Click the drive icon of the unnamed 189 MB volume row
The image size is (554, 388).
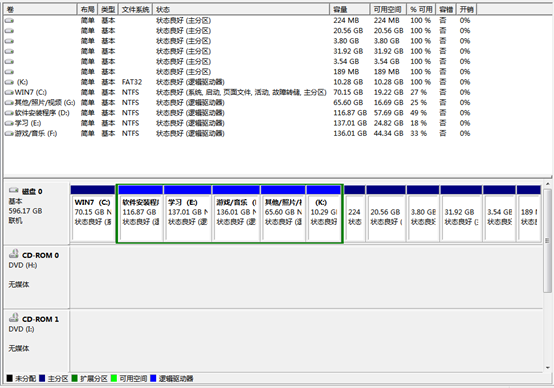pos(9,72)
